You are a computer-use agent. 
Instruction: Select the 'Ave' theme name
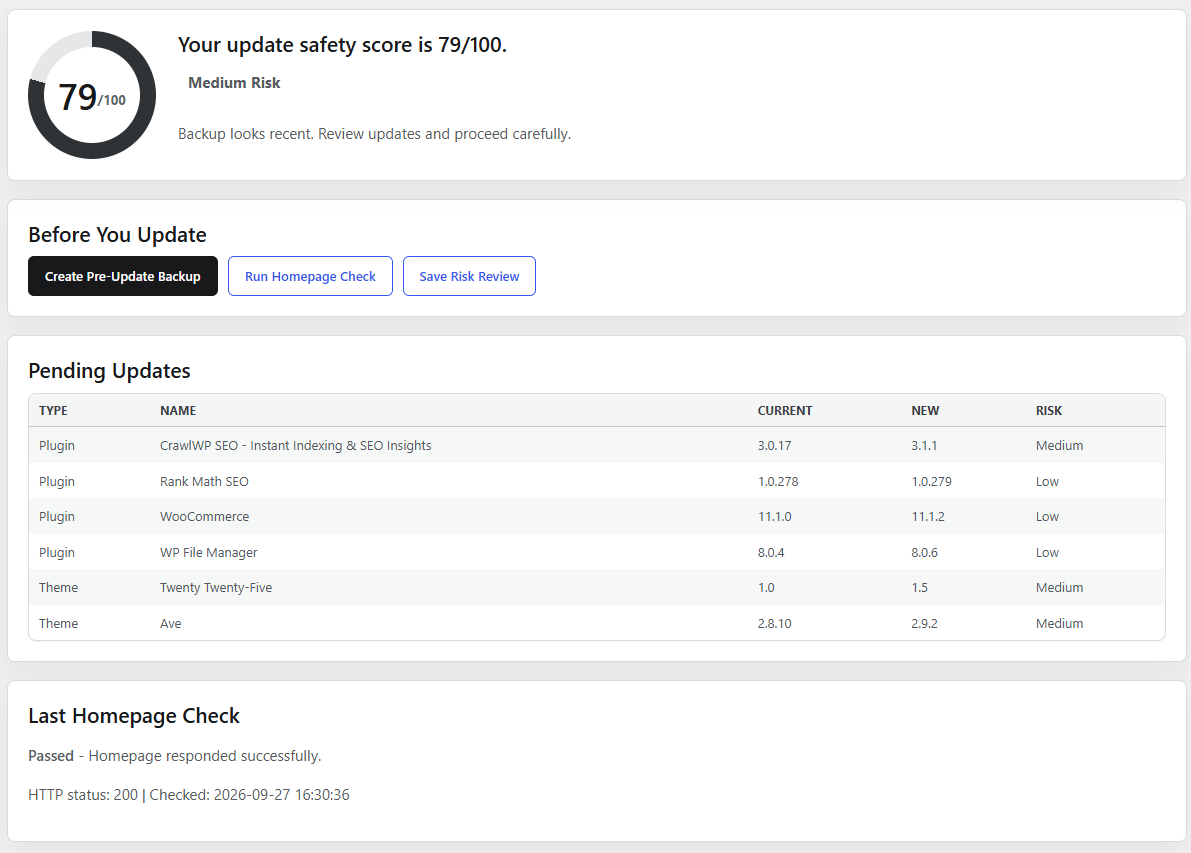171,623
